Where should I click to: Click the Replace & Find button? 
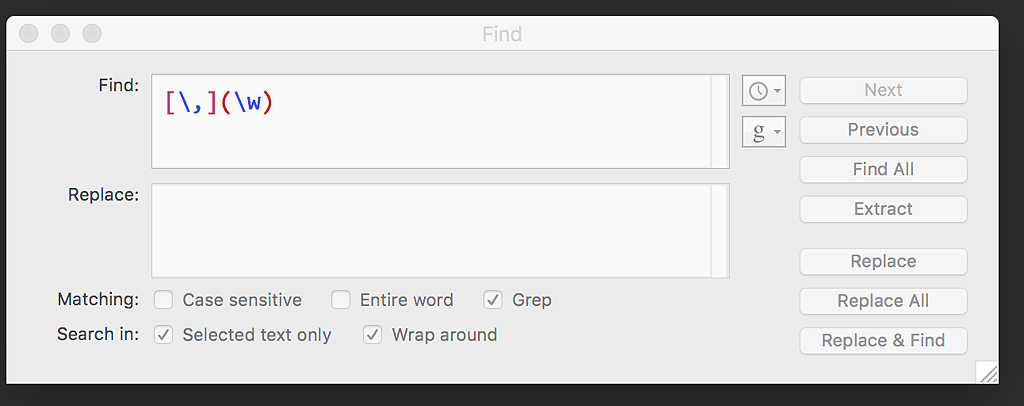tap(883, 340)
